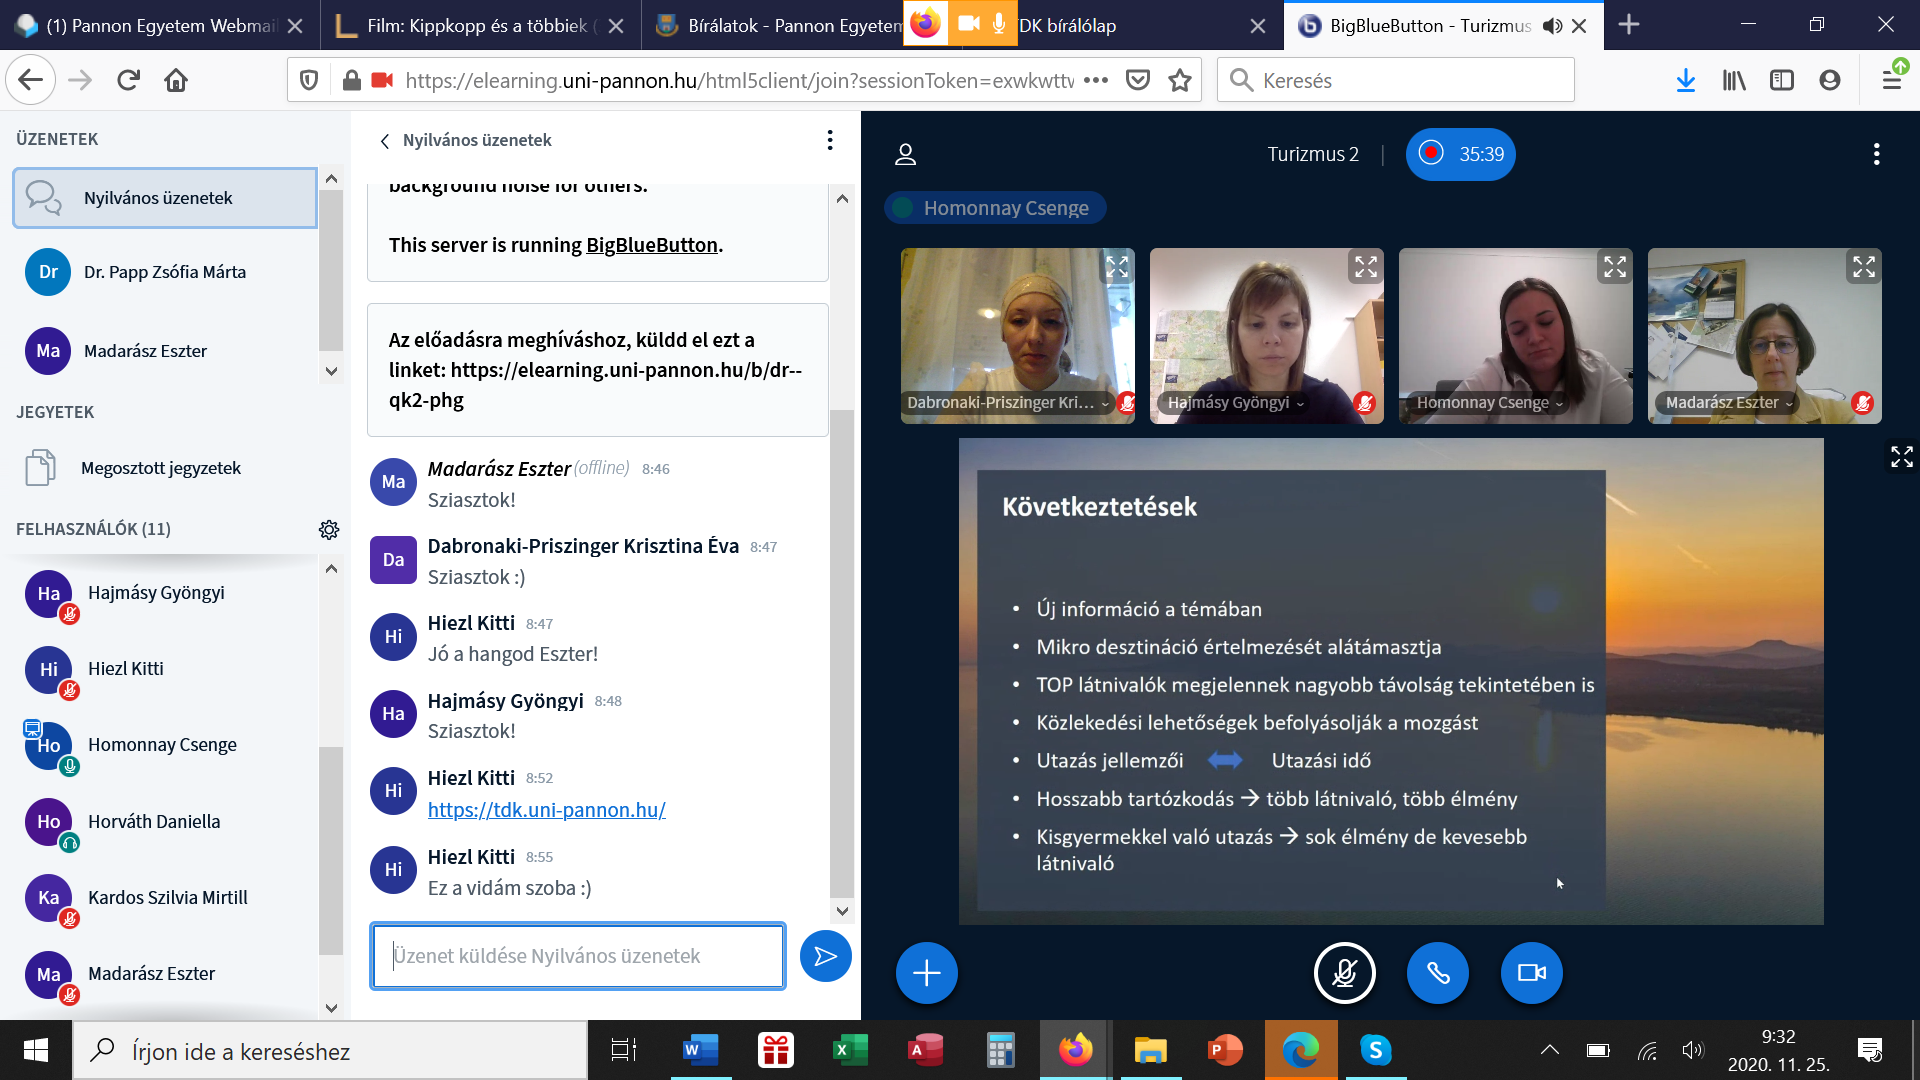Viewport: 1920px width, 1080px height.
Task: Collapse chat using back chevron
Action: click(x=385, y=141)
